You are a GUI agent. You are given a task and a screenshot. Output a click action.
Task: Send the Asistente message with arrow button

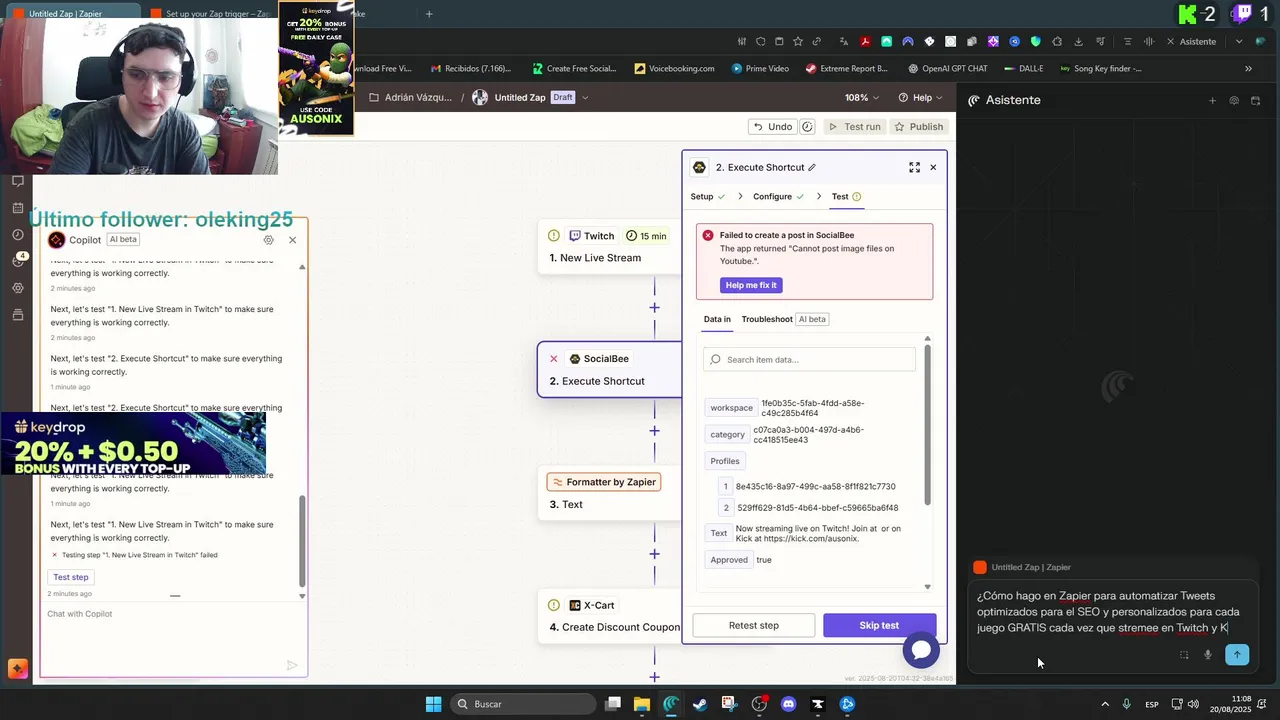(1237, 655)
